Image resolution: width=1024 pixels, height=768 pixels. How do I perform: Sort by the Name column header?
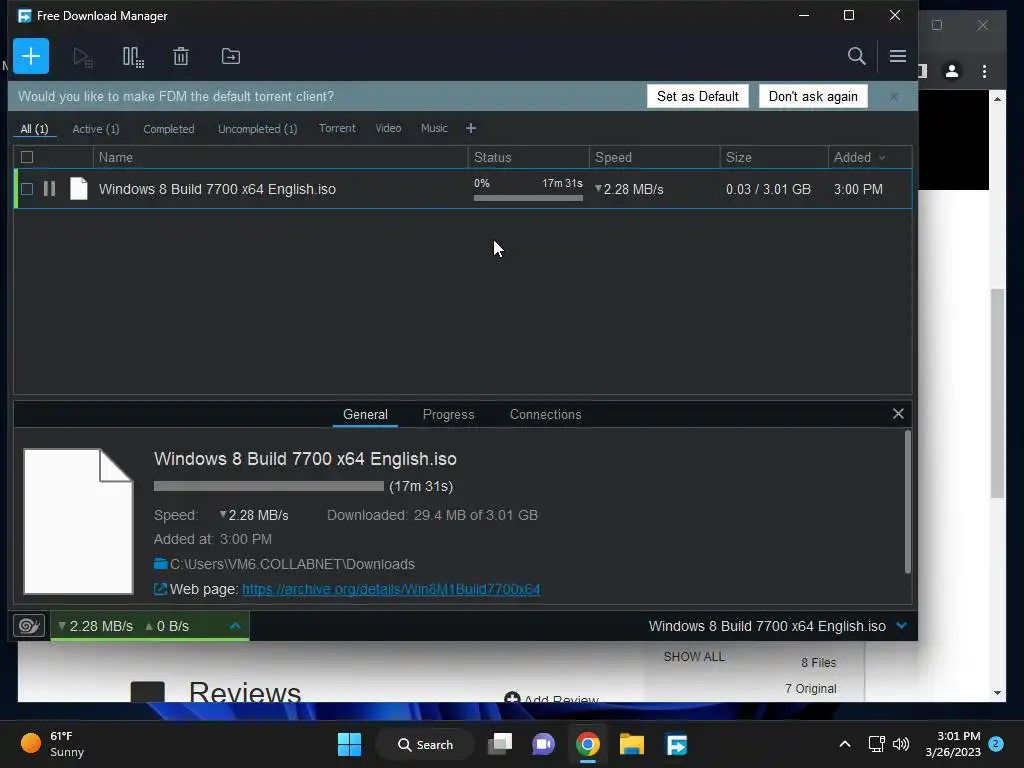coord(281,157)
